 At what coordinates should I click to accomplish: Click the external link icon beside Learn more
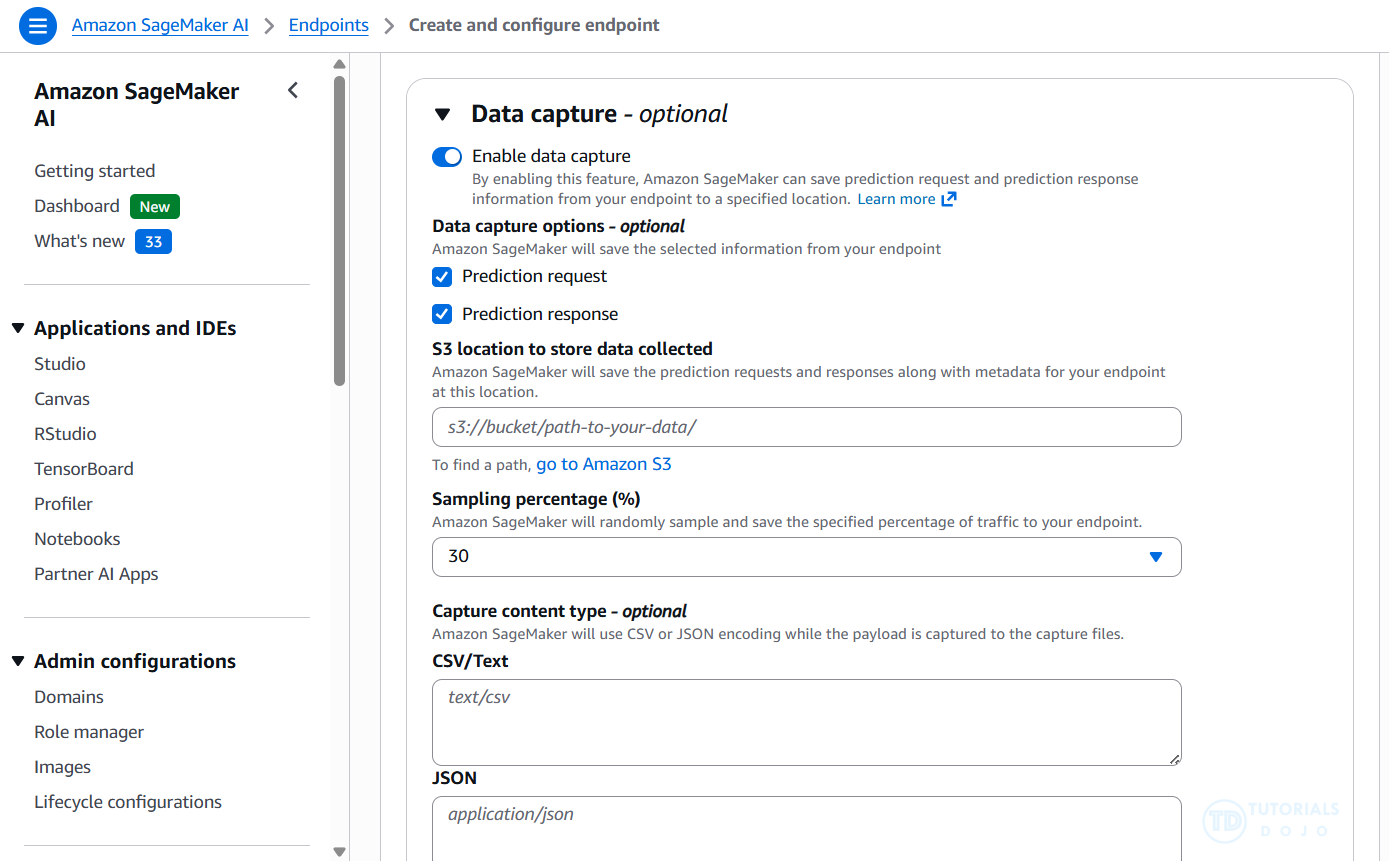coord(949,199)
